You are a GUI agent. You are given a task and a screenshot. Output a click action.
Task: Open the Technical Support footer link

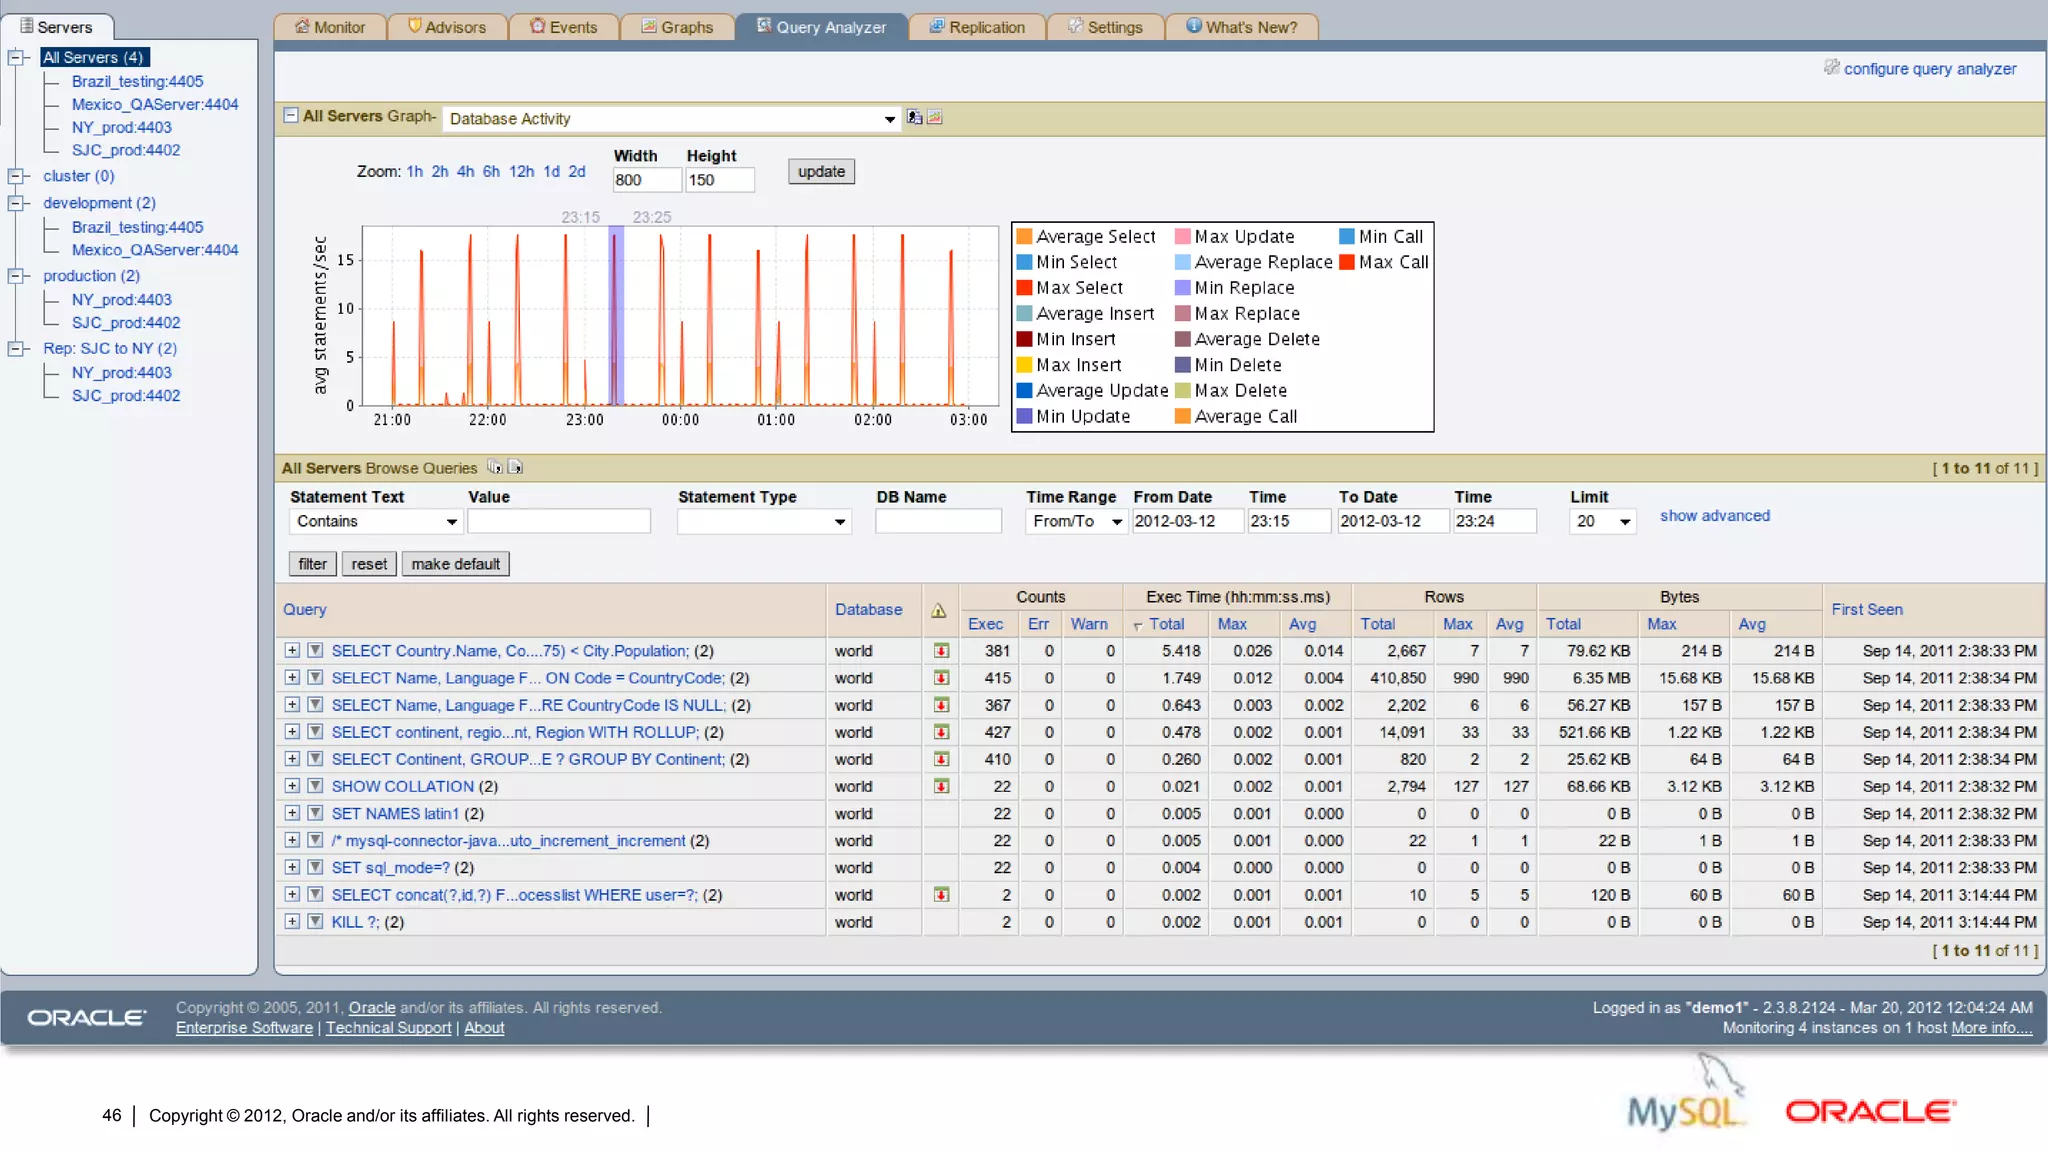pos(388,1028)
